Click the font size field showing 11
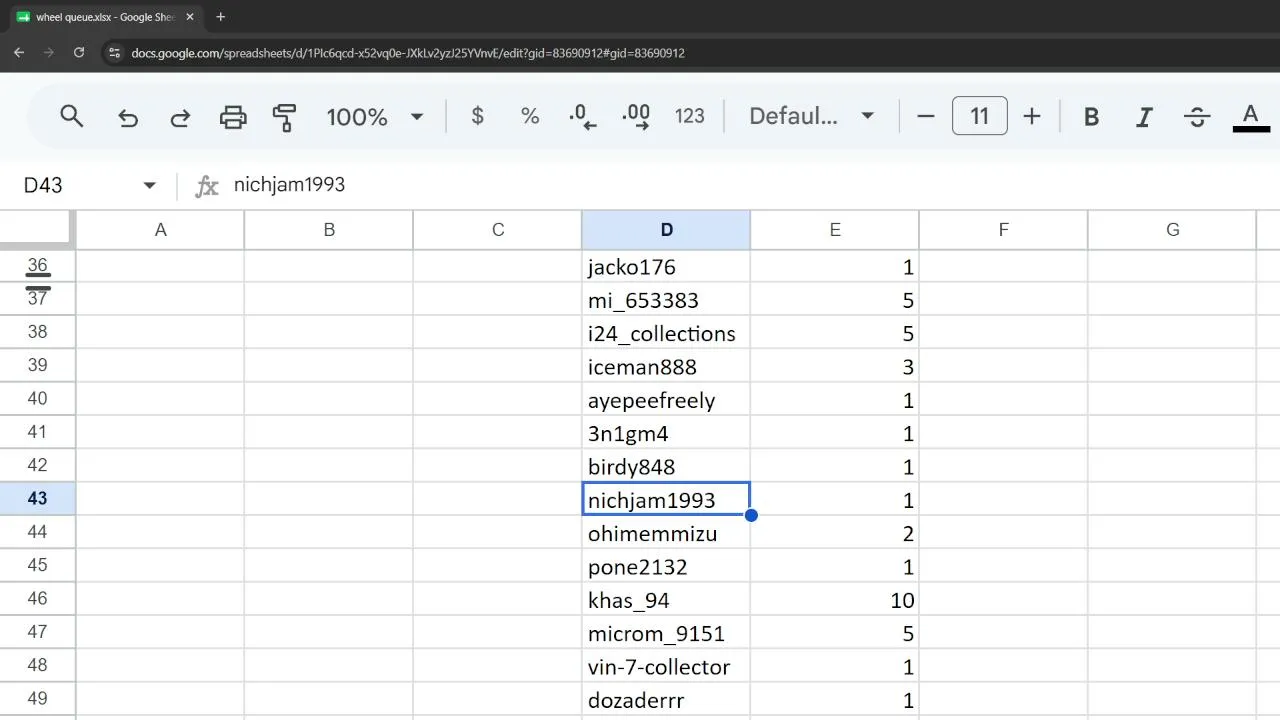 click(x=980, y=116)
